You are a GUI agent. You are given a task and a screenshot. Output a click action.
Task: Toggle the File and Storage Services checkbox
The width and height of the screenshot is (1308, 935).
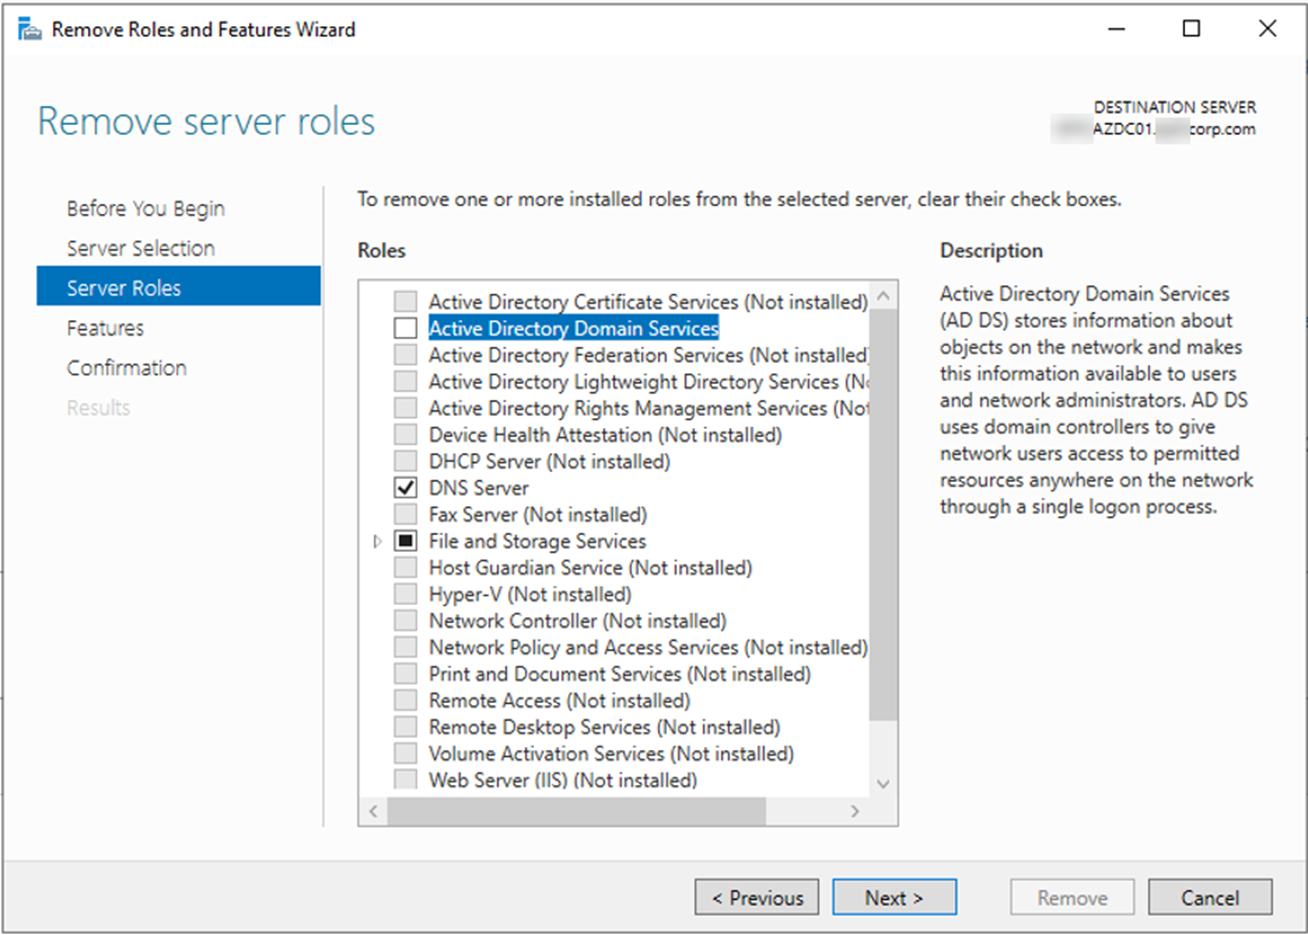[405, 541]
